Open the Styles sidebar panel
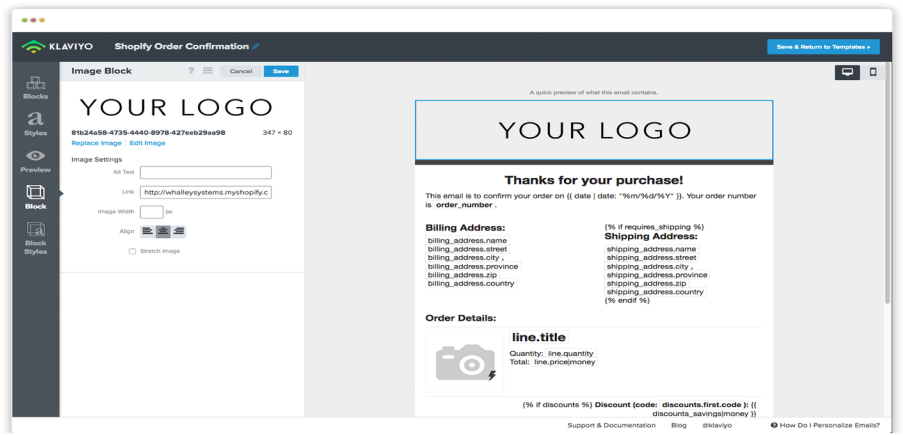Viewport: 903px width, 435px height. (x=36, y=124)
